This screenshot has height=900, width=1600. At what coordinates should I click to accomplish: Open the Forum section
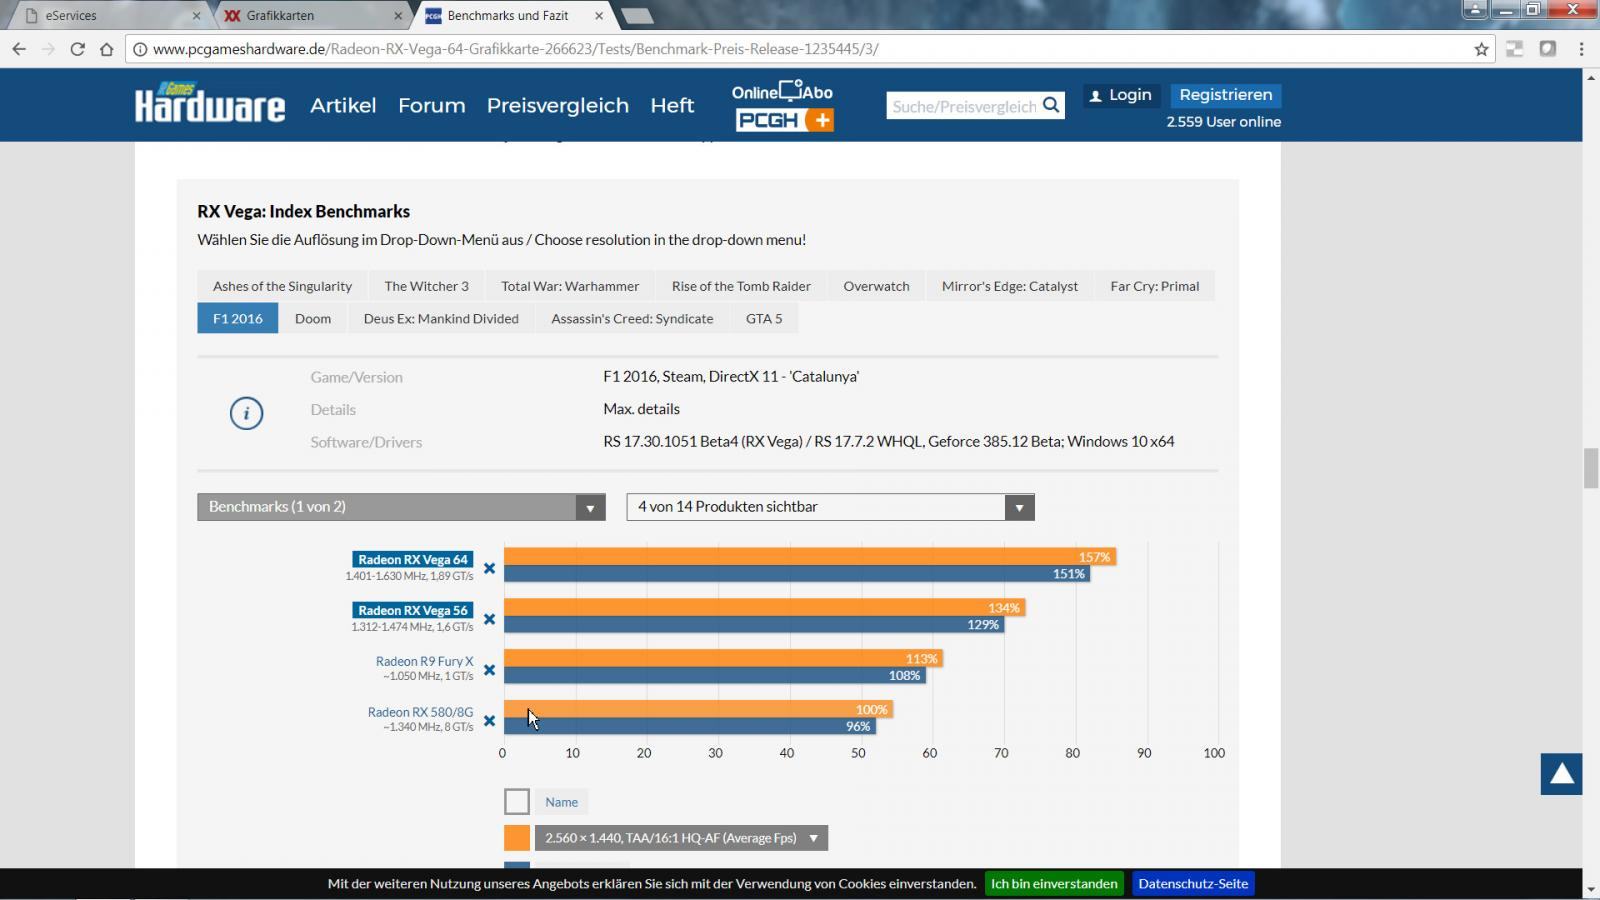[x=432, y=105]
